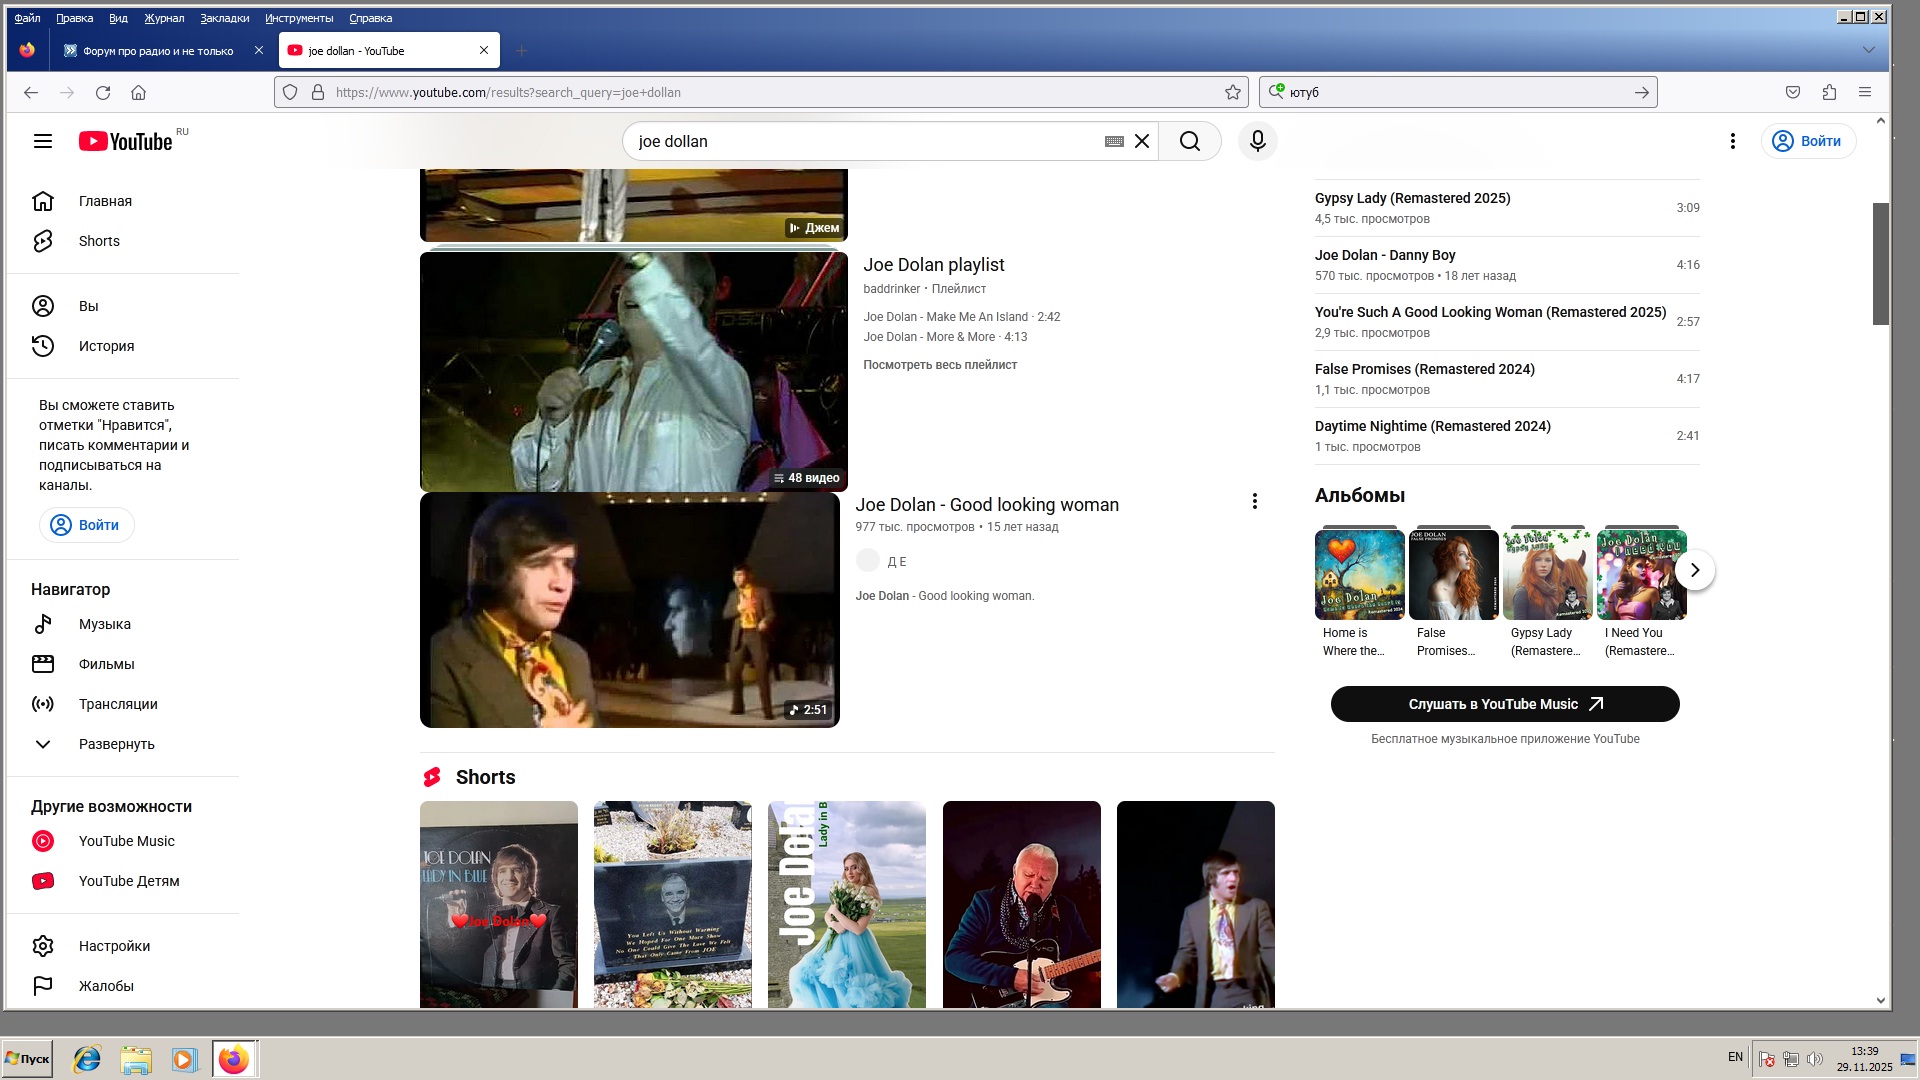Open Firefox list all tabs dropdown

click(1868, 50)
